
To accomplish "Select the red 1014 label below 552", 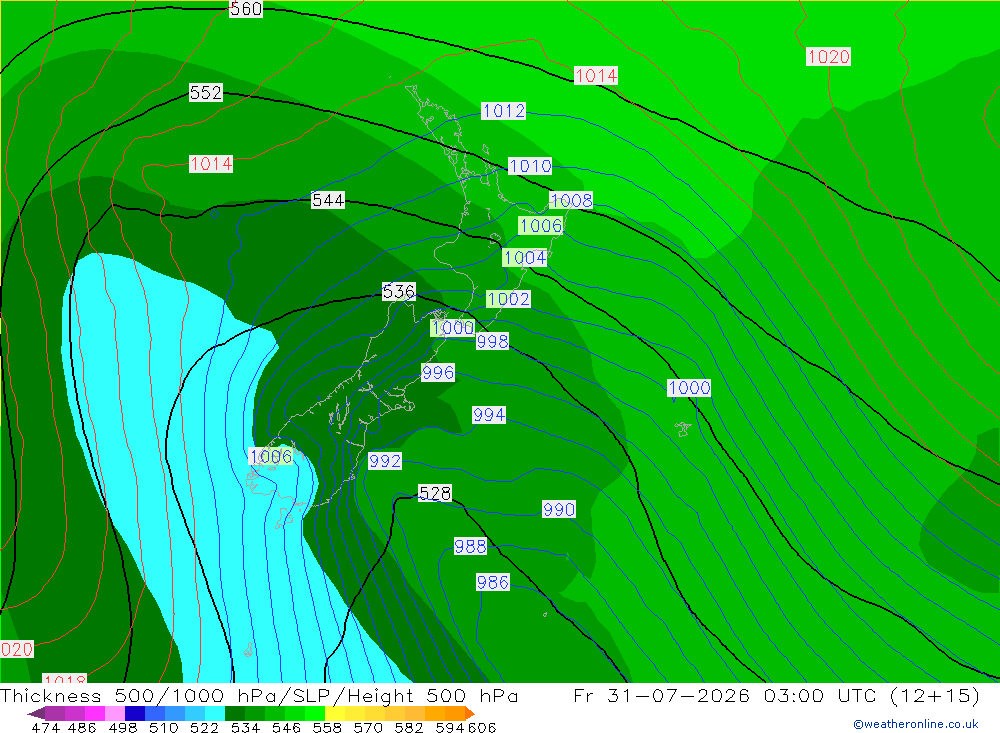I will tap(211, 164).
